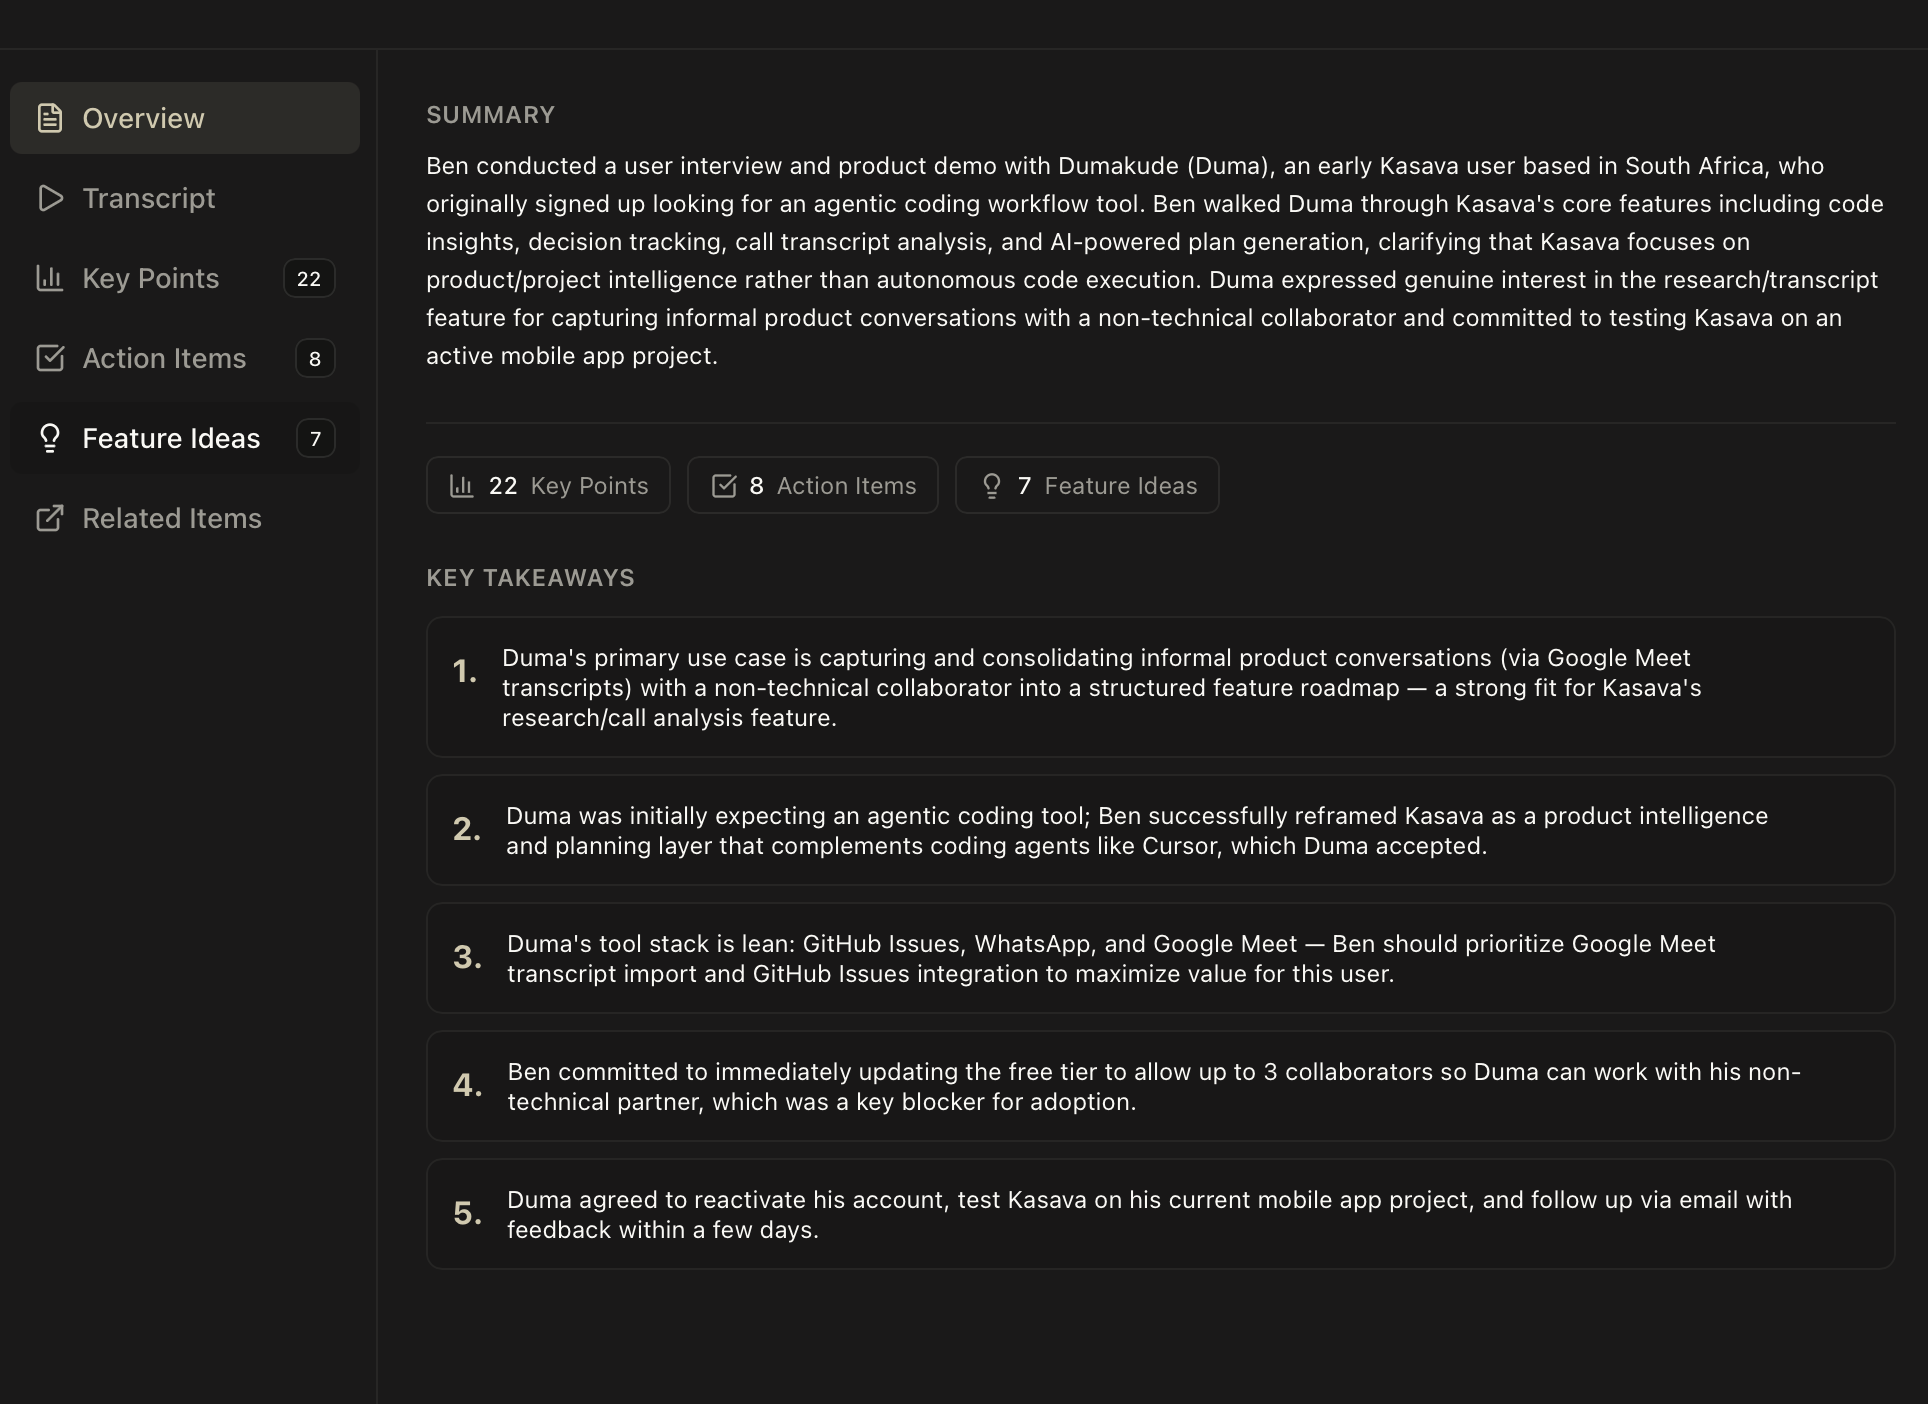Image resolution: width=1928 pixels, height=1404 pixels.
Task: Click the 8 count badge beside Action Items
Action: coord(315,358)
